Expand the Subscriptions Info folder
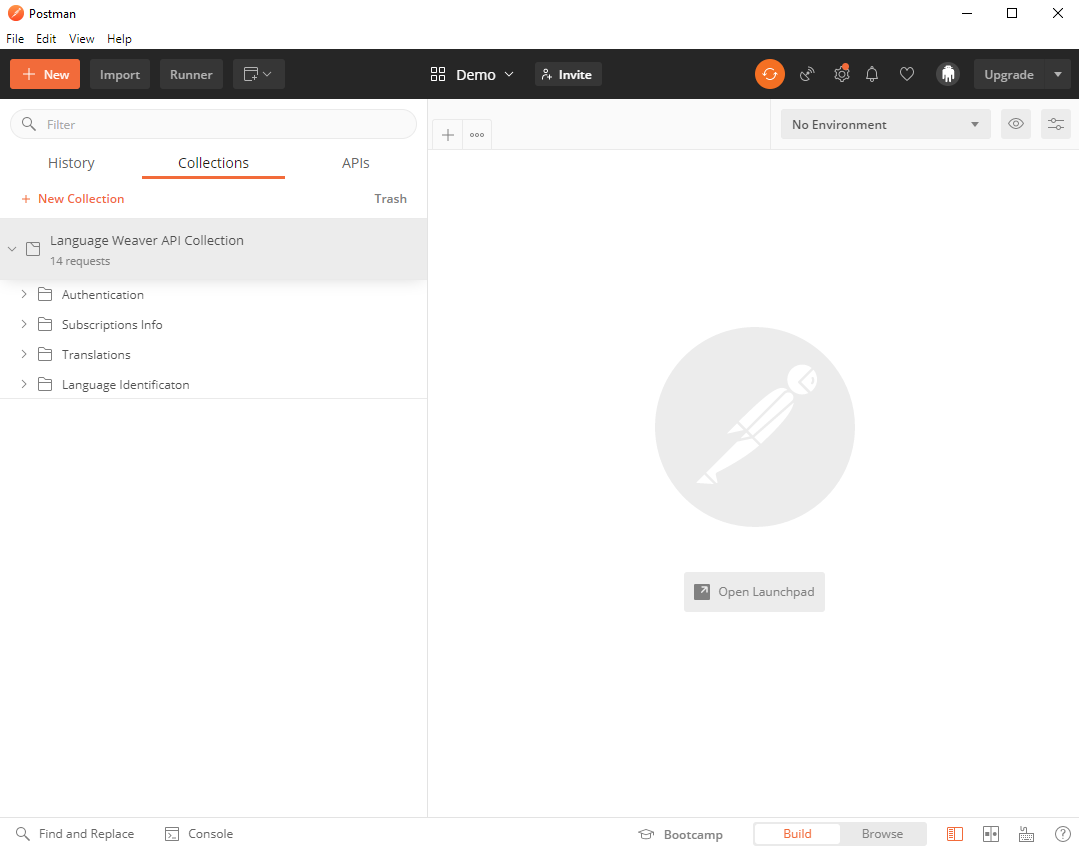Image resolution: width=1079 pixels, height=849 pixels. click(24, 324)
